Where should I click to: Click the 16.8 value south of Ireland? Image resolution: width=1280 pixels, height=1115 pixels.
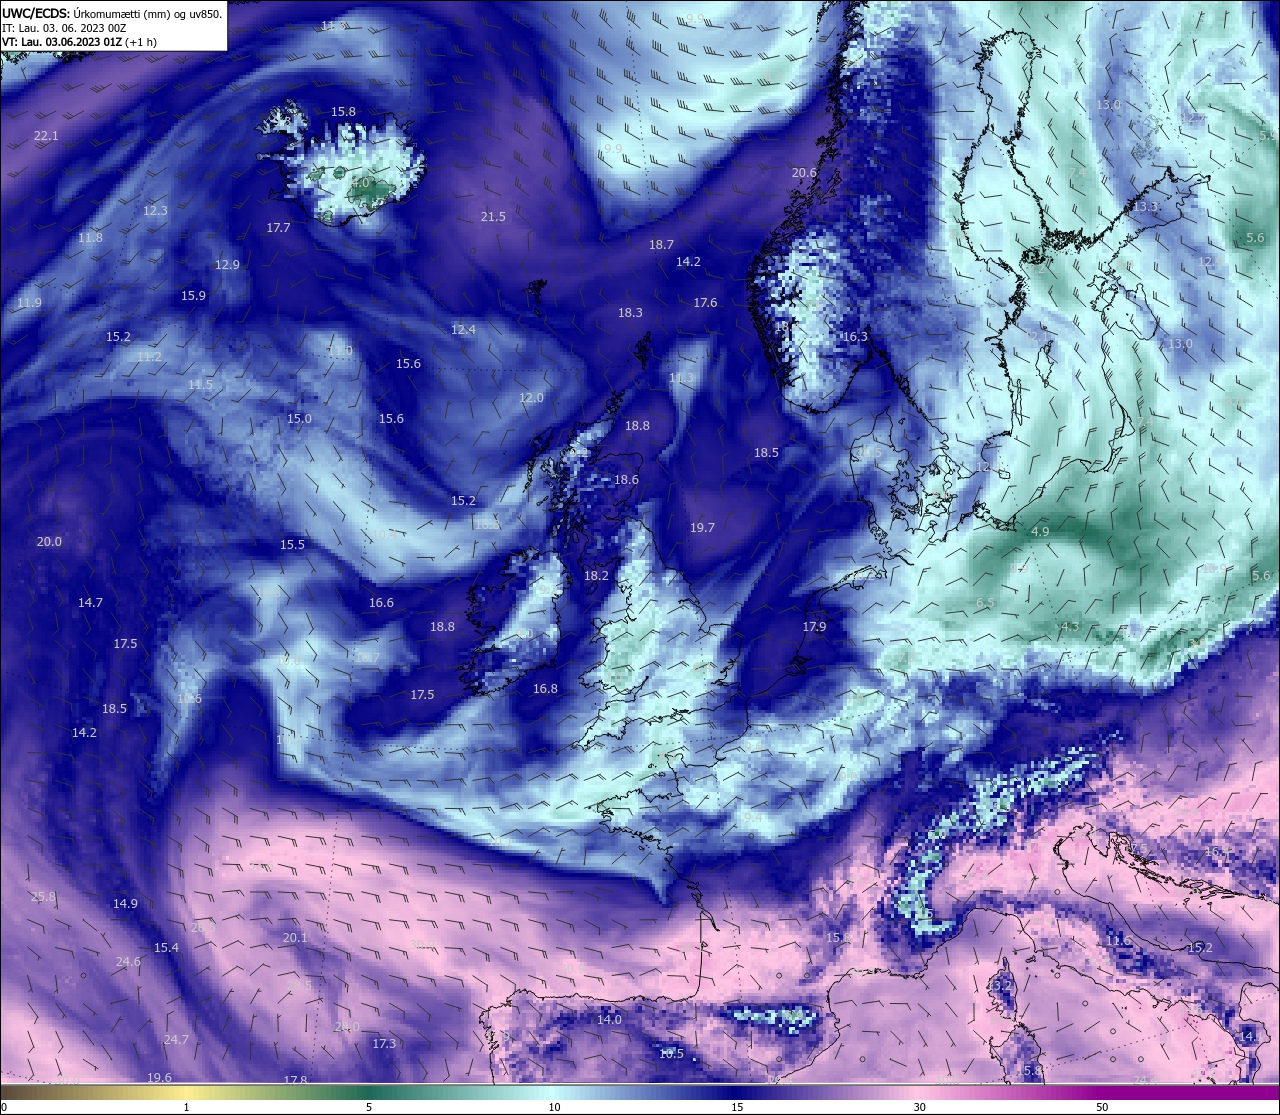pos(545,688)
